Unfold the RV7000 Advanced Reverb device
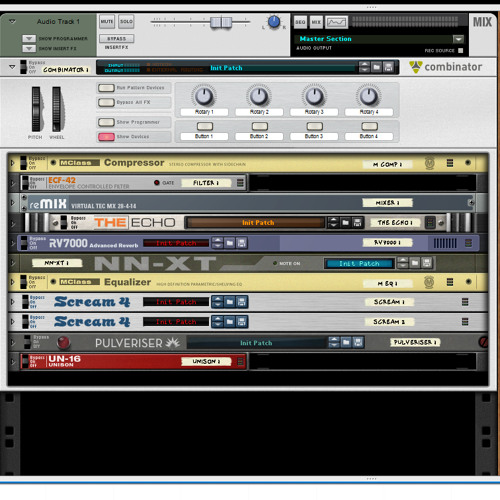 pyautogui.click(x=13, y=243)
